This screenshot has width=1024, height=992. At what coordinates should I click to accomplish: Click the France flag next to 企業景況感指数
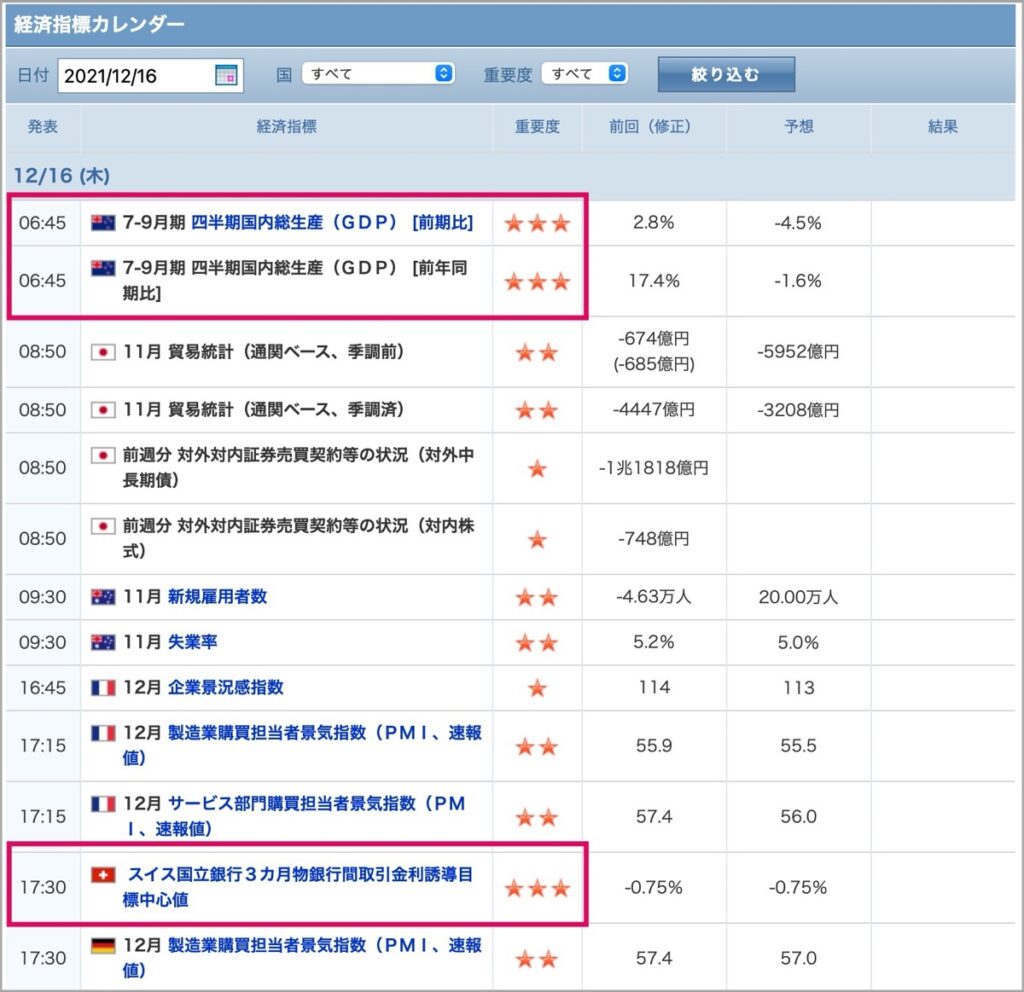click(103, 688)
